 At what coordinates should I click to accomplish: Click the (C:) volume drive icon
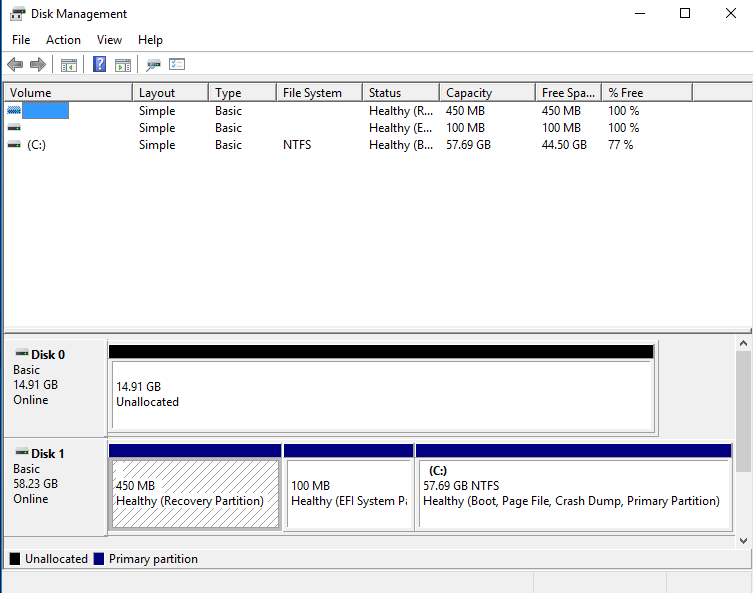pyautogui.click(x=14, y=145)
